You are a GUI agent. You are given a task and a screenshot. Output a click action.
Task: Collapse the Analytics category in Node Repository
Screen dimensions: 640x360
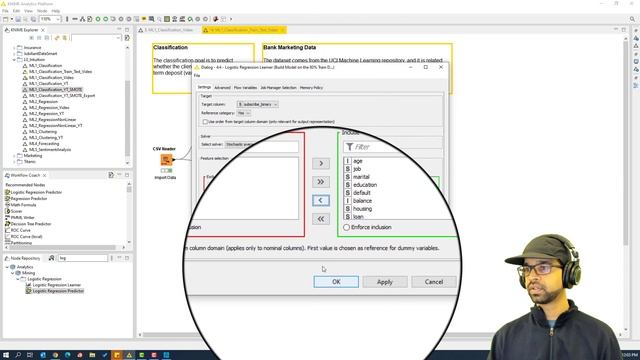pos(7,267)
